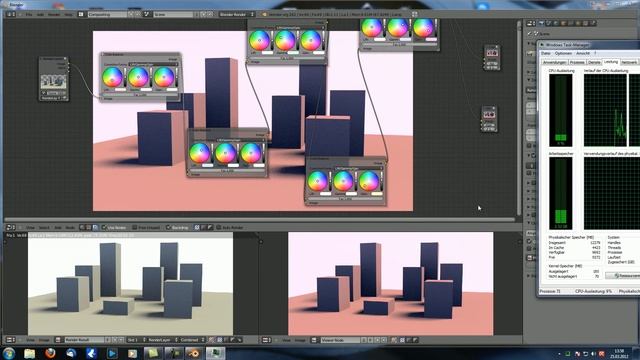Open Windows Explorer folder from the taskbar
This screenshot has height=360, width=640.
(x=29, y=353)
